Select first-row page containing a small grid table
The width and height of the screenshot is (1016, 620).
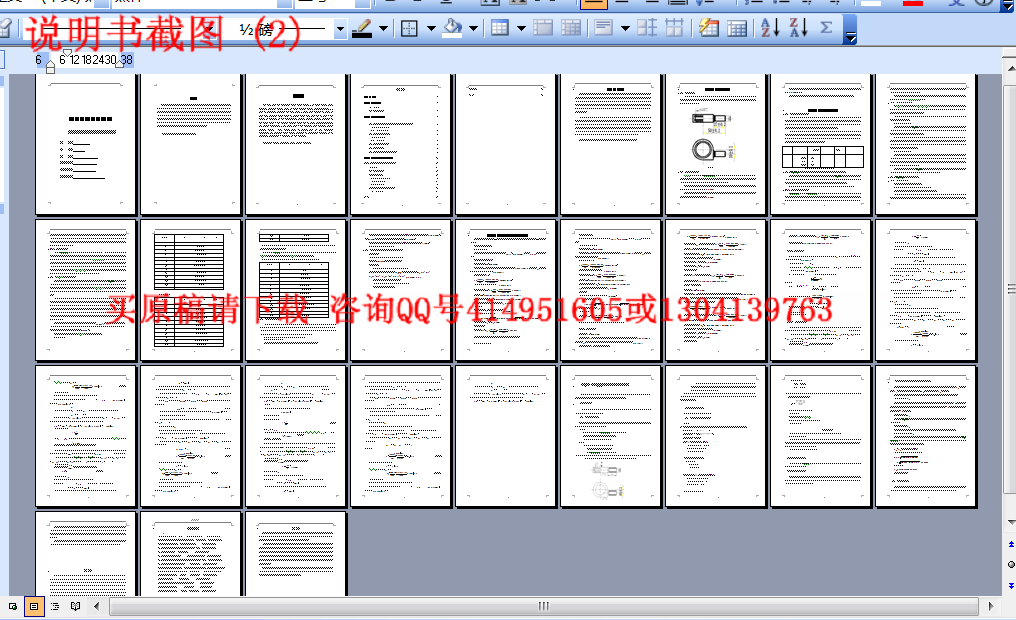click(820, 143)
